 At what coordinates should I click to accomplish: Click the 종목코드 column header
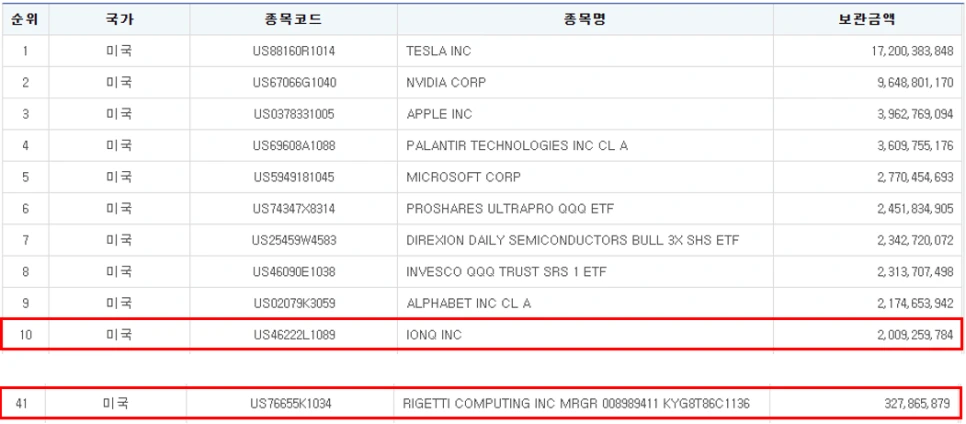click(293, 19)
